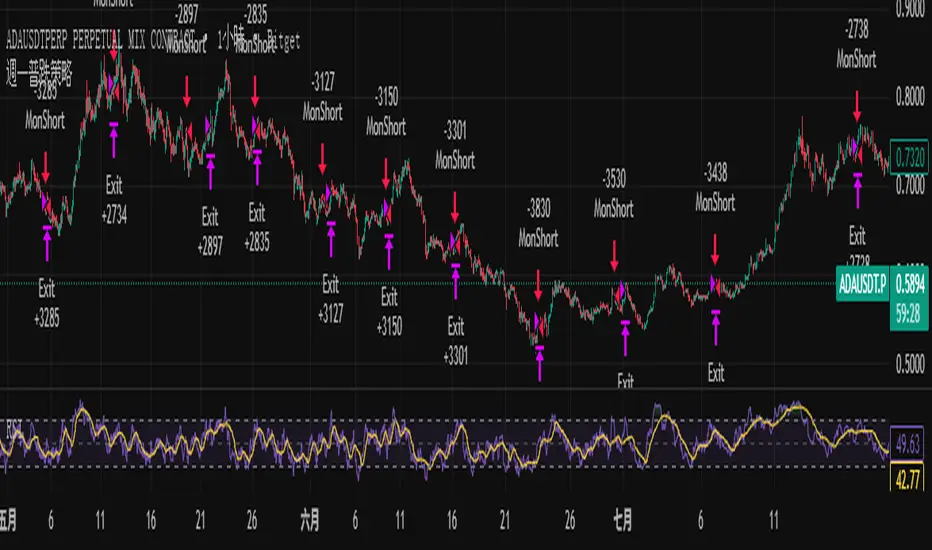Click the -3150 MonShort entry label
932x550 pixels.
tap(386, 111)
